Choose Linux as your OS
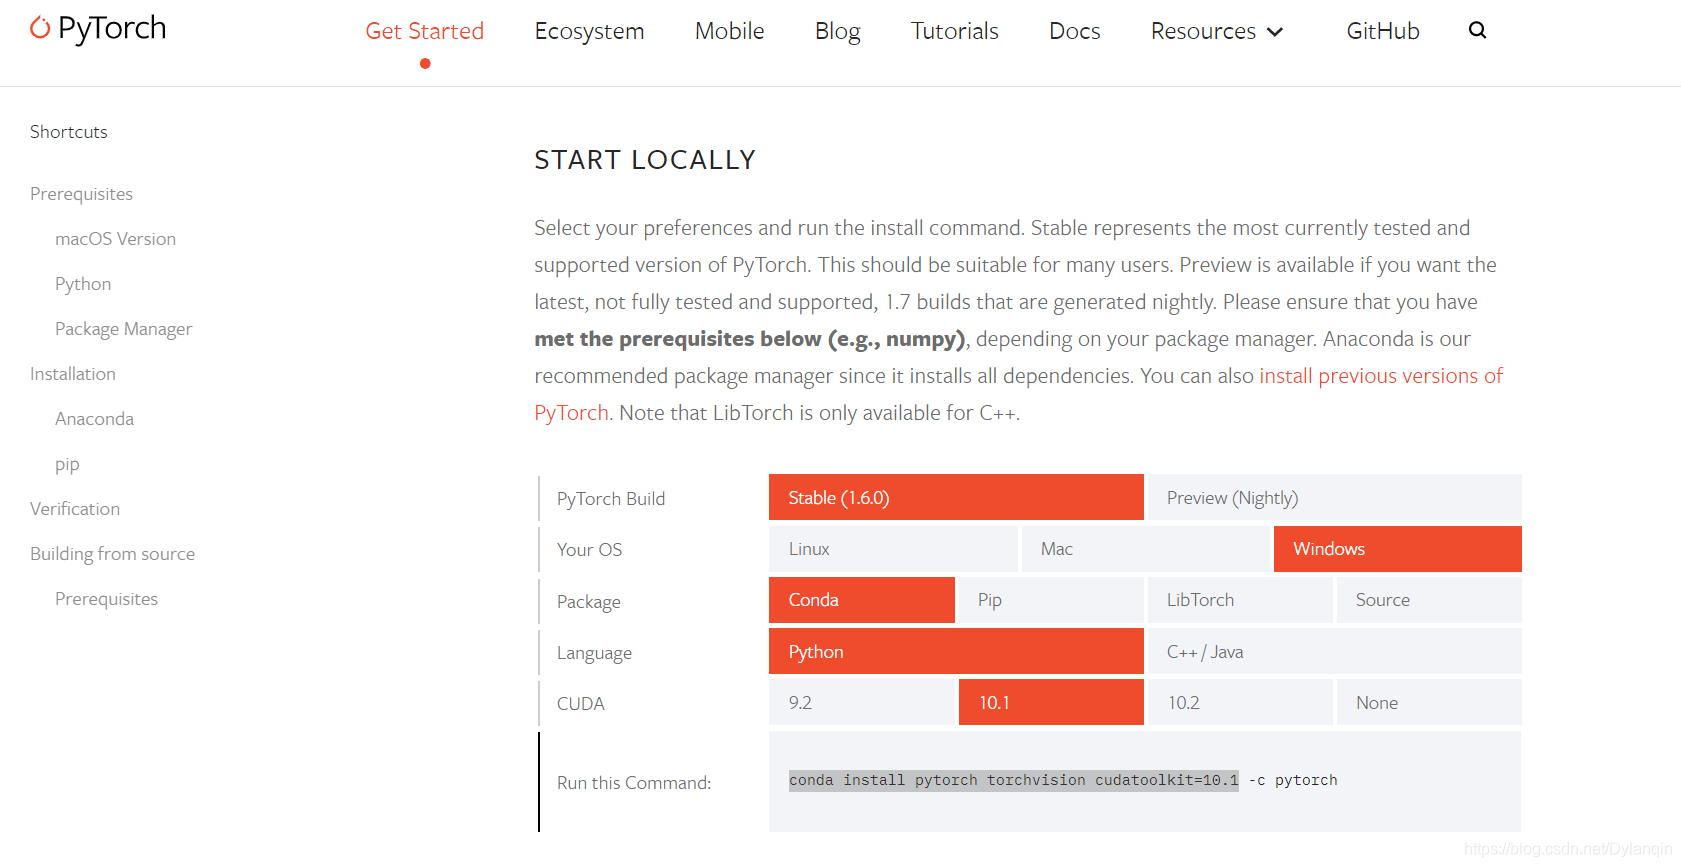The image size is (1681, 867). [x=893, y=549]
